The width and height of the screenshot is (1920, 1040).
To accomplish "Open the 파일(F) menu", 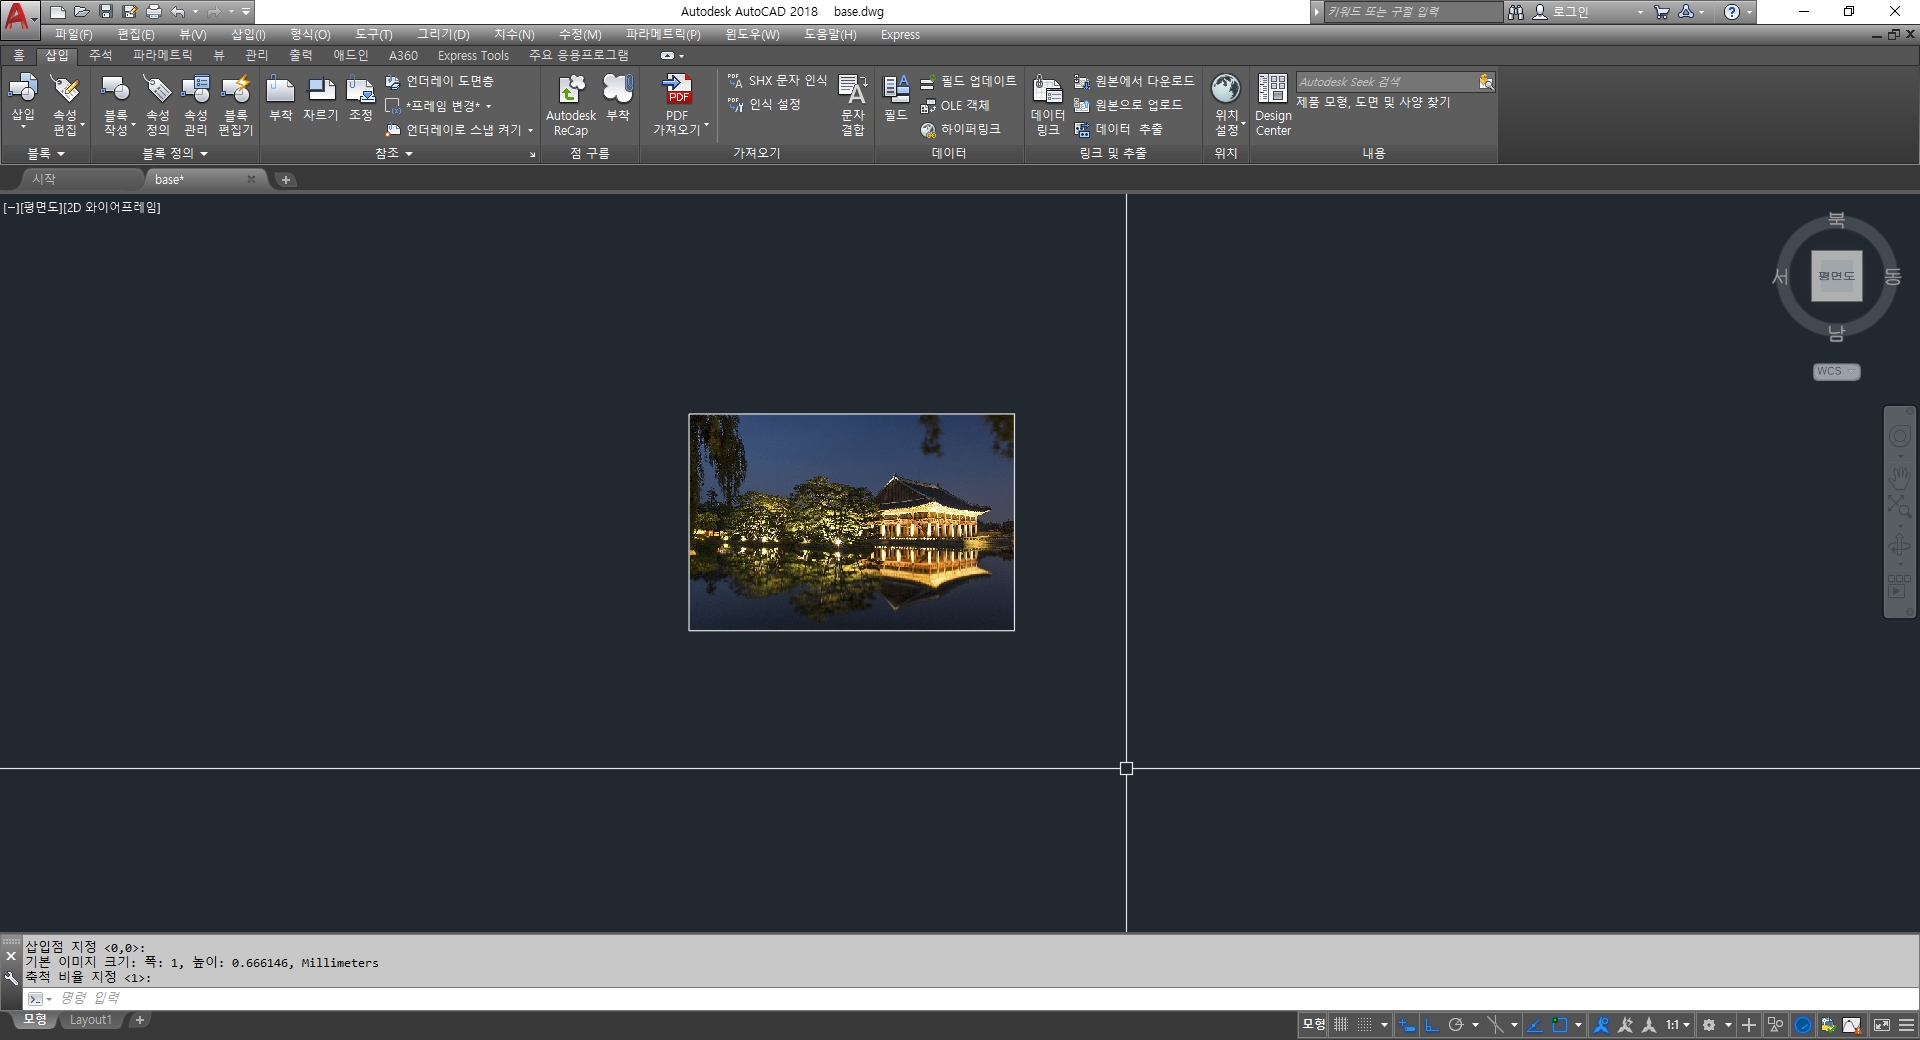I will coord(73,34).
